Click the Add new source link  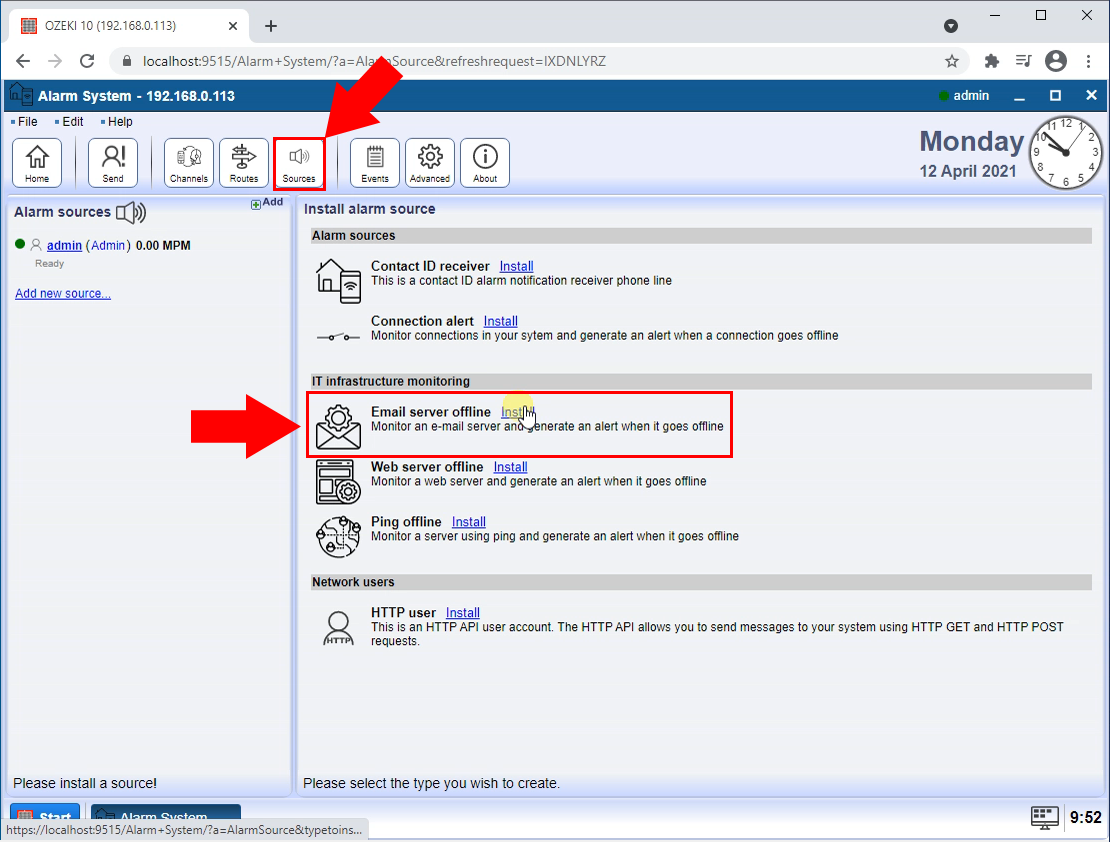[62, 293]
